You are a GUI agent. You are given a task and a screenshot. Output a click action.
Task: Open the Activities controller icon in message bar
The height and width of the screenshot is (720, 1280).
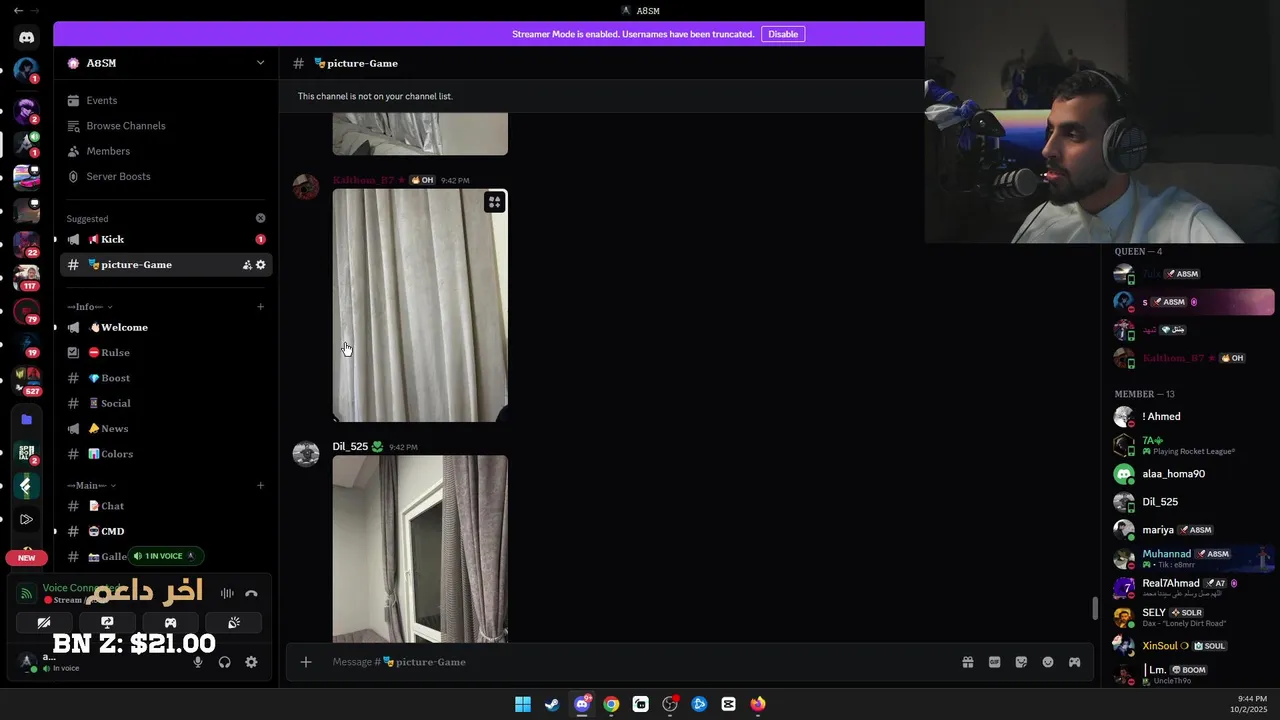point(1074,662)
